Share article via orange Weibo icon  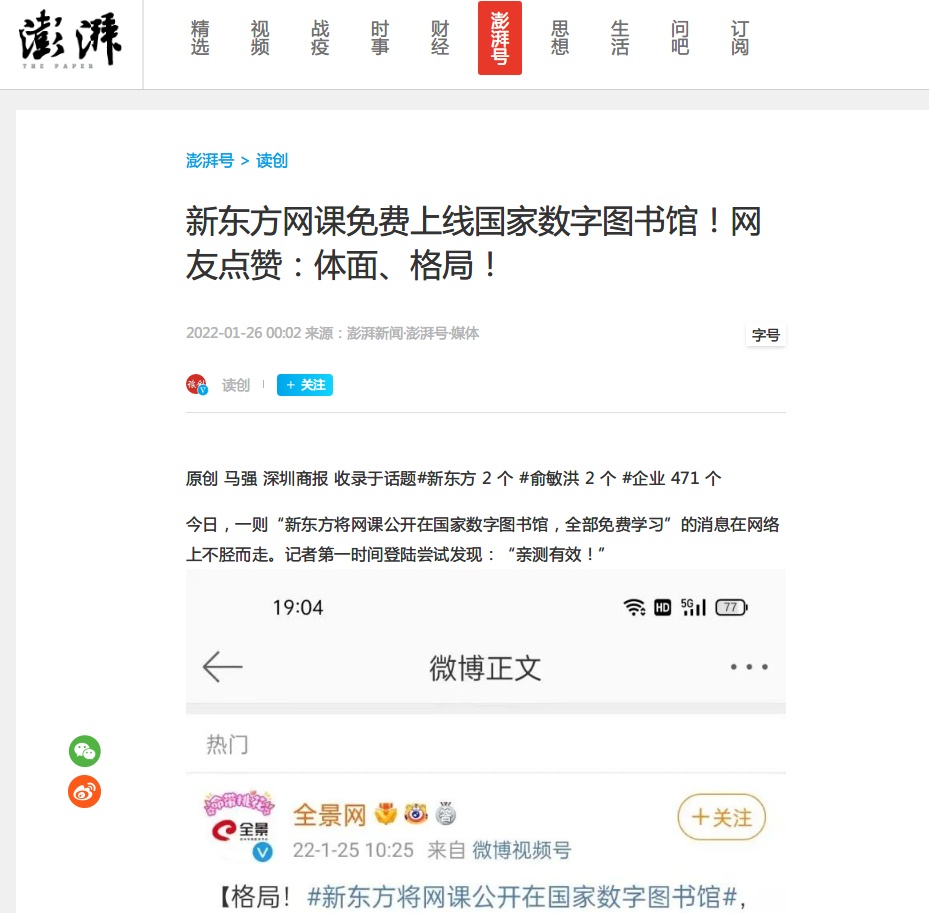(x=85, y=792)
